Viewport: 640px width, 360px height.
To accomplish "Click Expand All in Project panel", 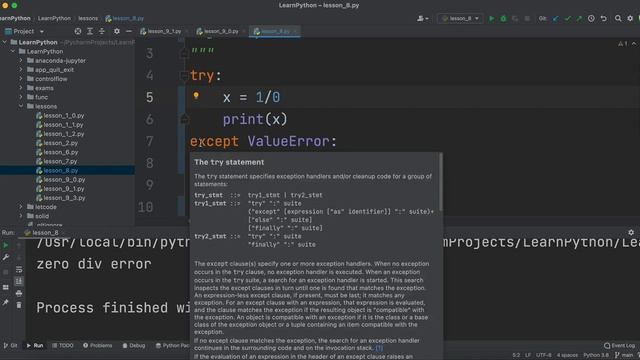I will (x=90, y=31).
